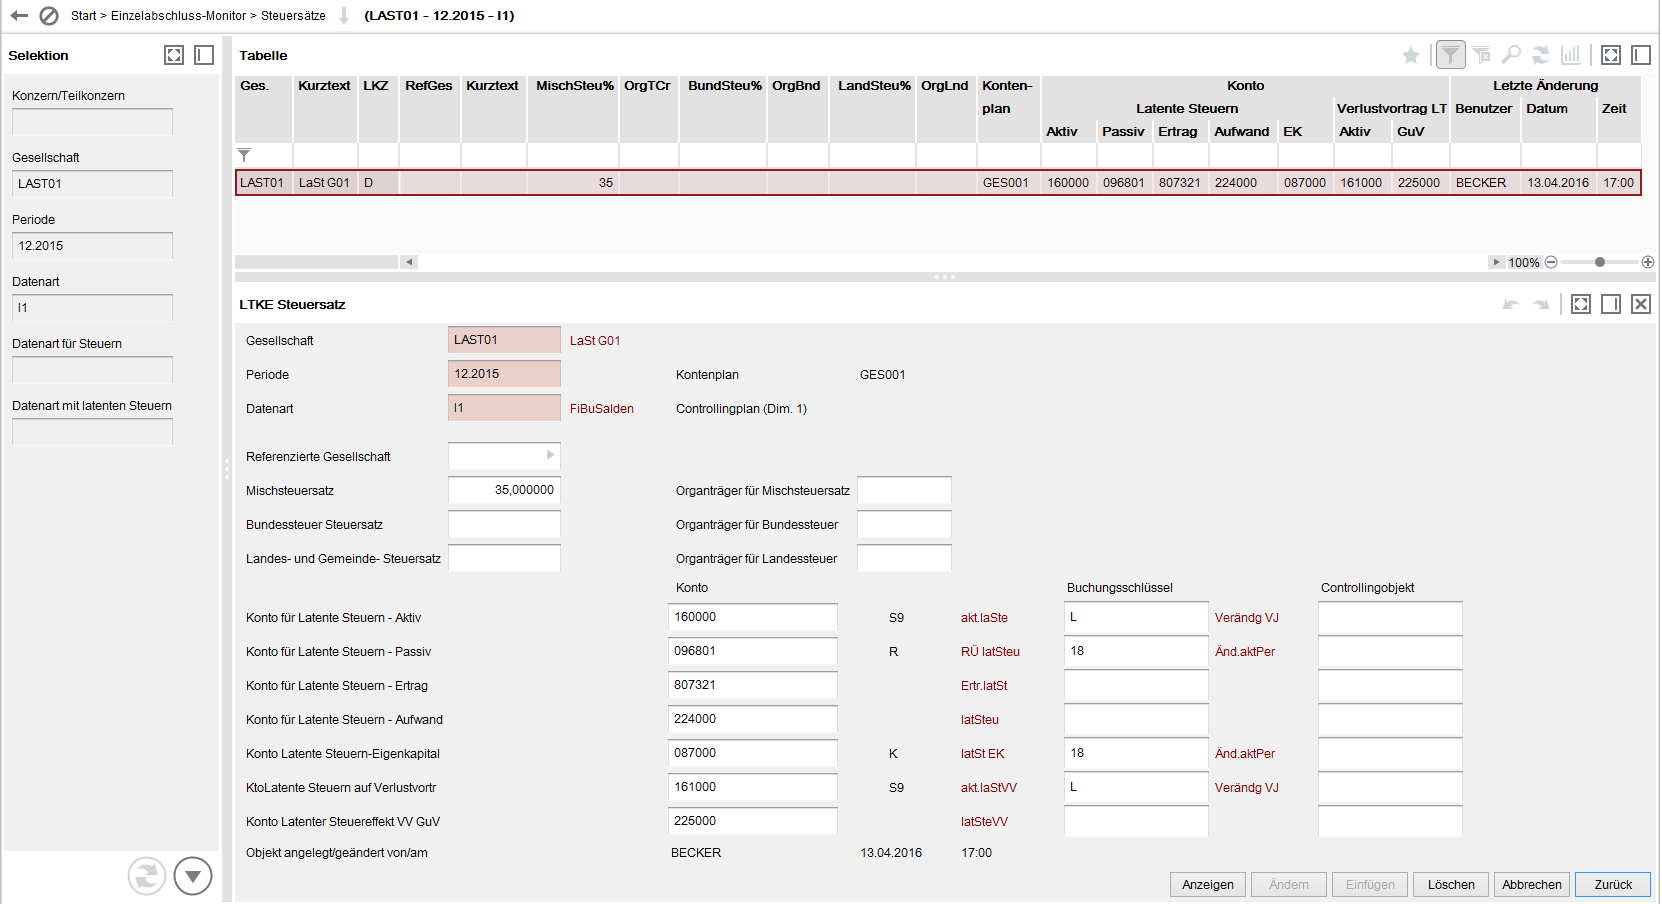This screenshot has height=904, width=1662.
Task: Click the Latente Steuern Passiv account field with 096801
Action: (x=752, y=651)
